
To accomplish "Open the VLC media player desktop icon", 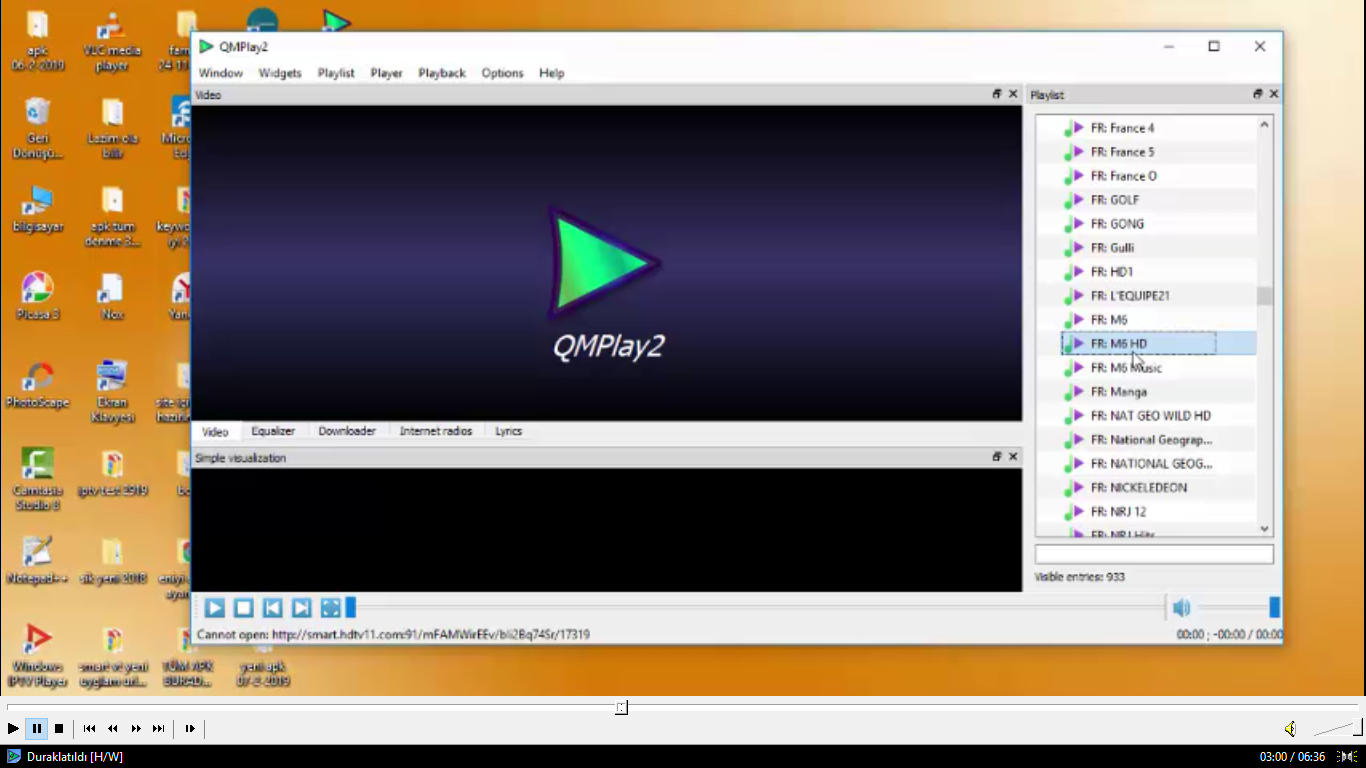I will click(x=112, y=42).
